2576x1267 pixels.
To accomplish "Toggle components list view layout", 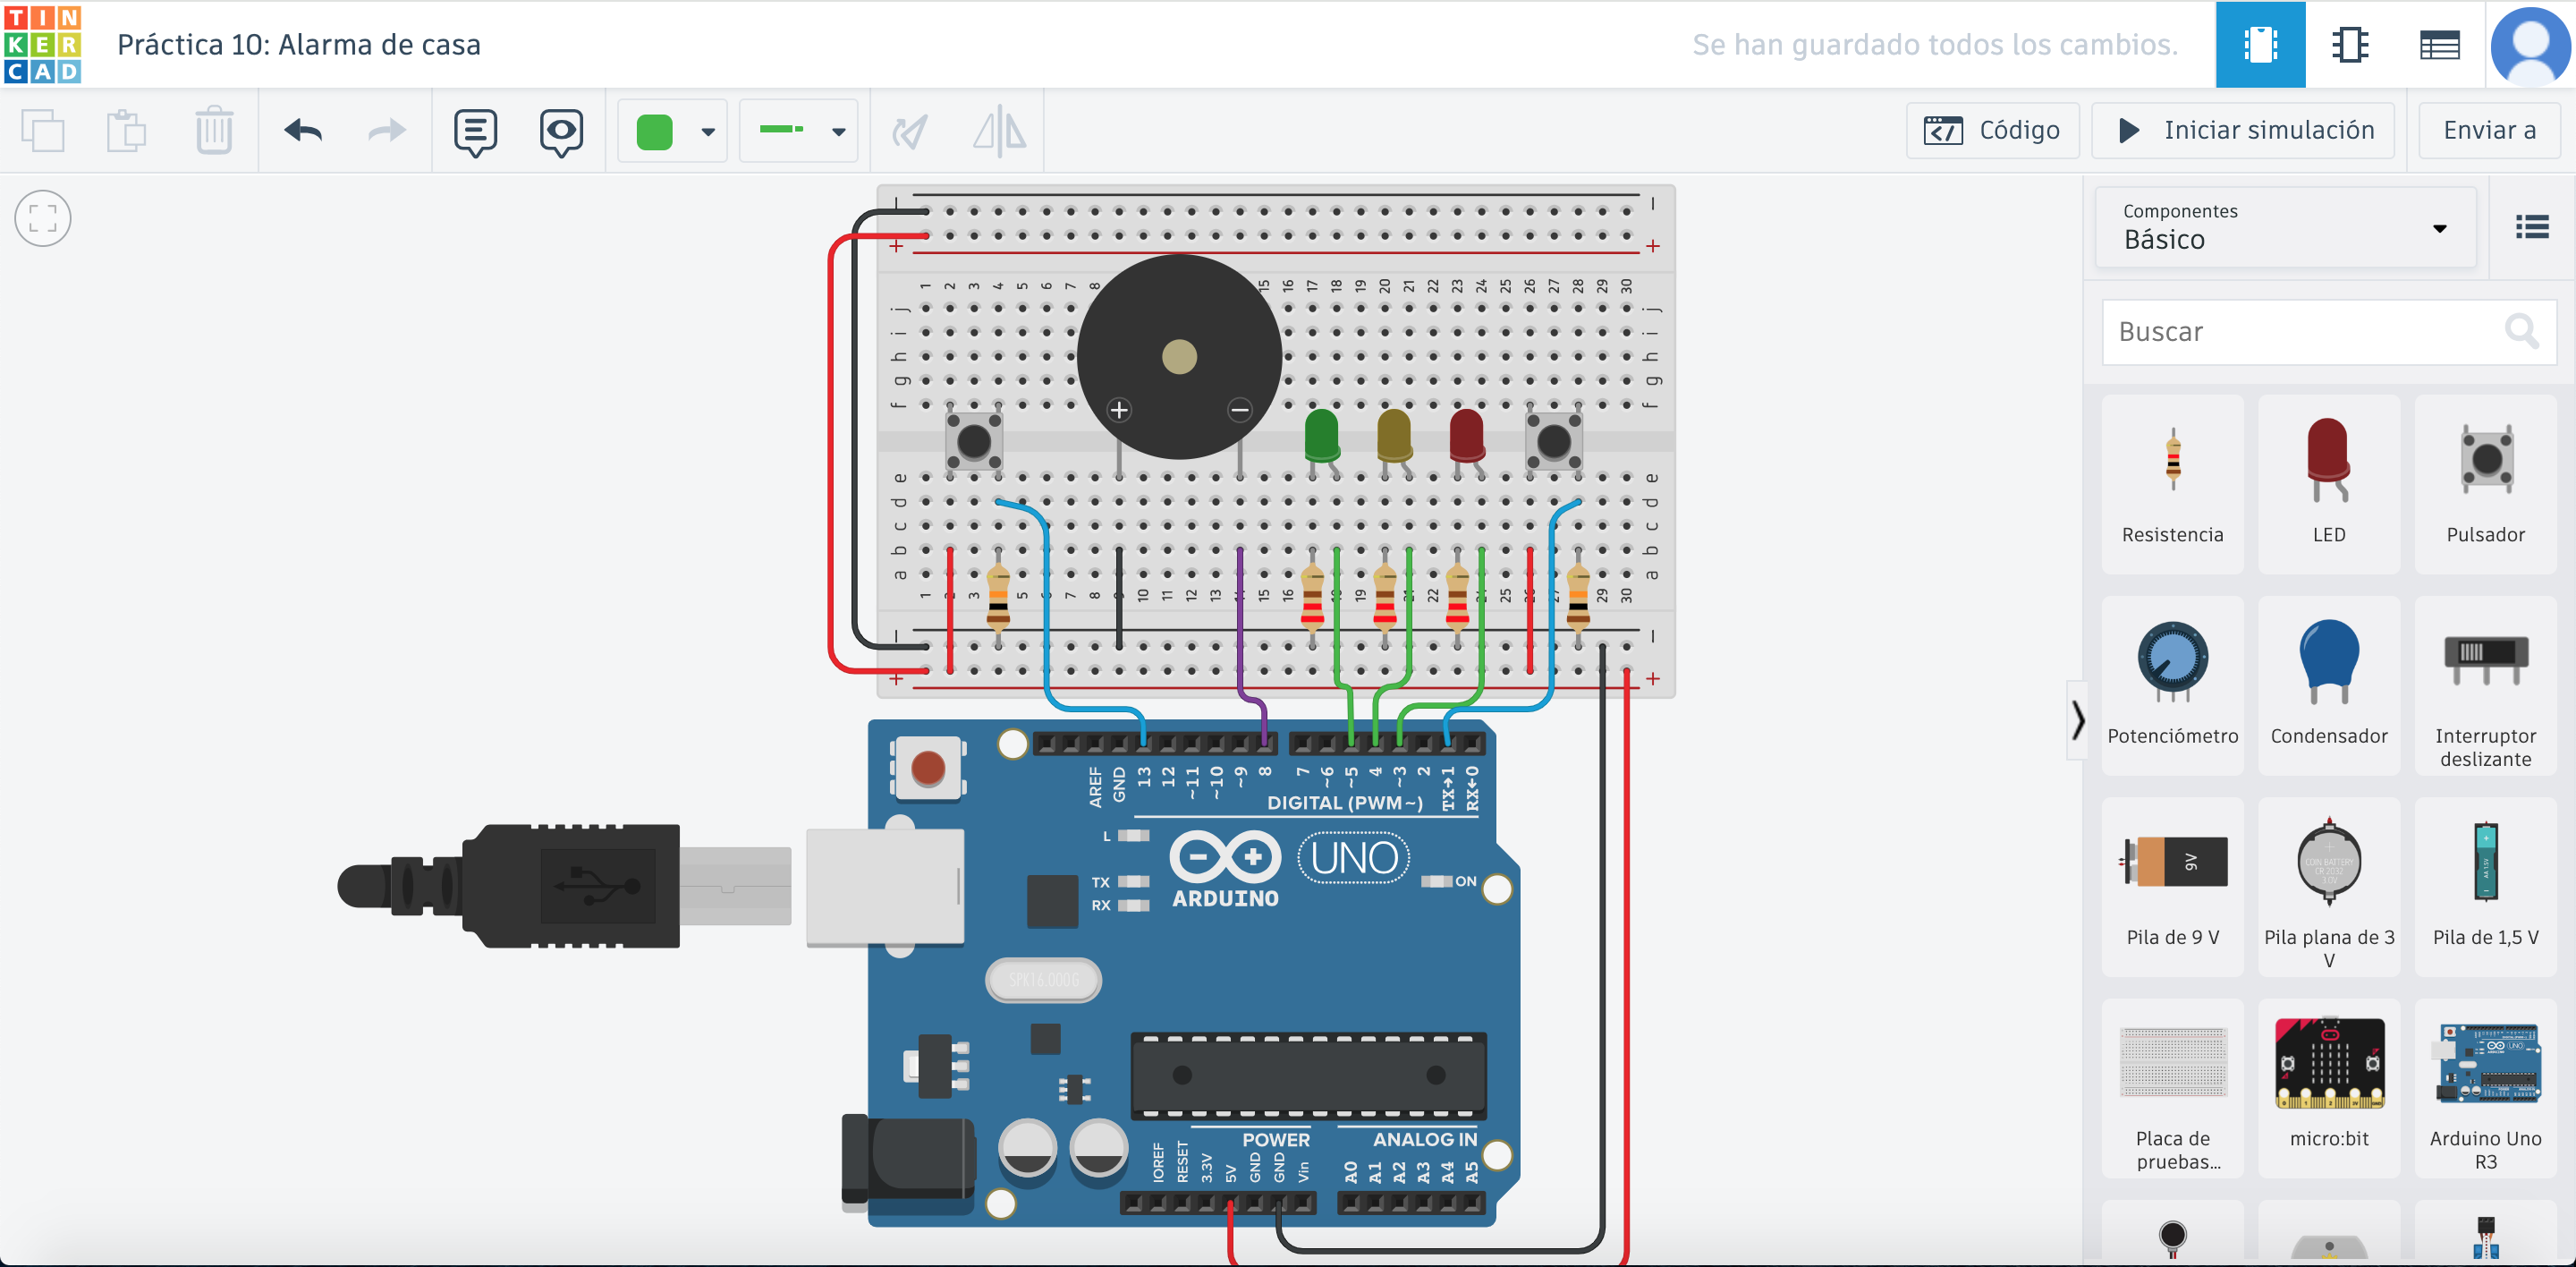I will click(x=2532, y=228).
